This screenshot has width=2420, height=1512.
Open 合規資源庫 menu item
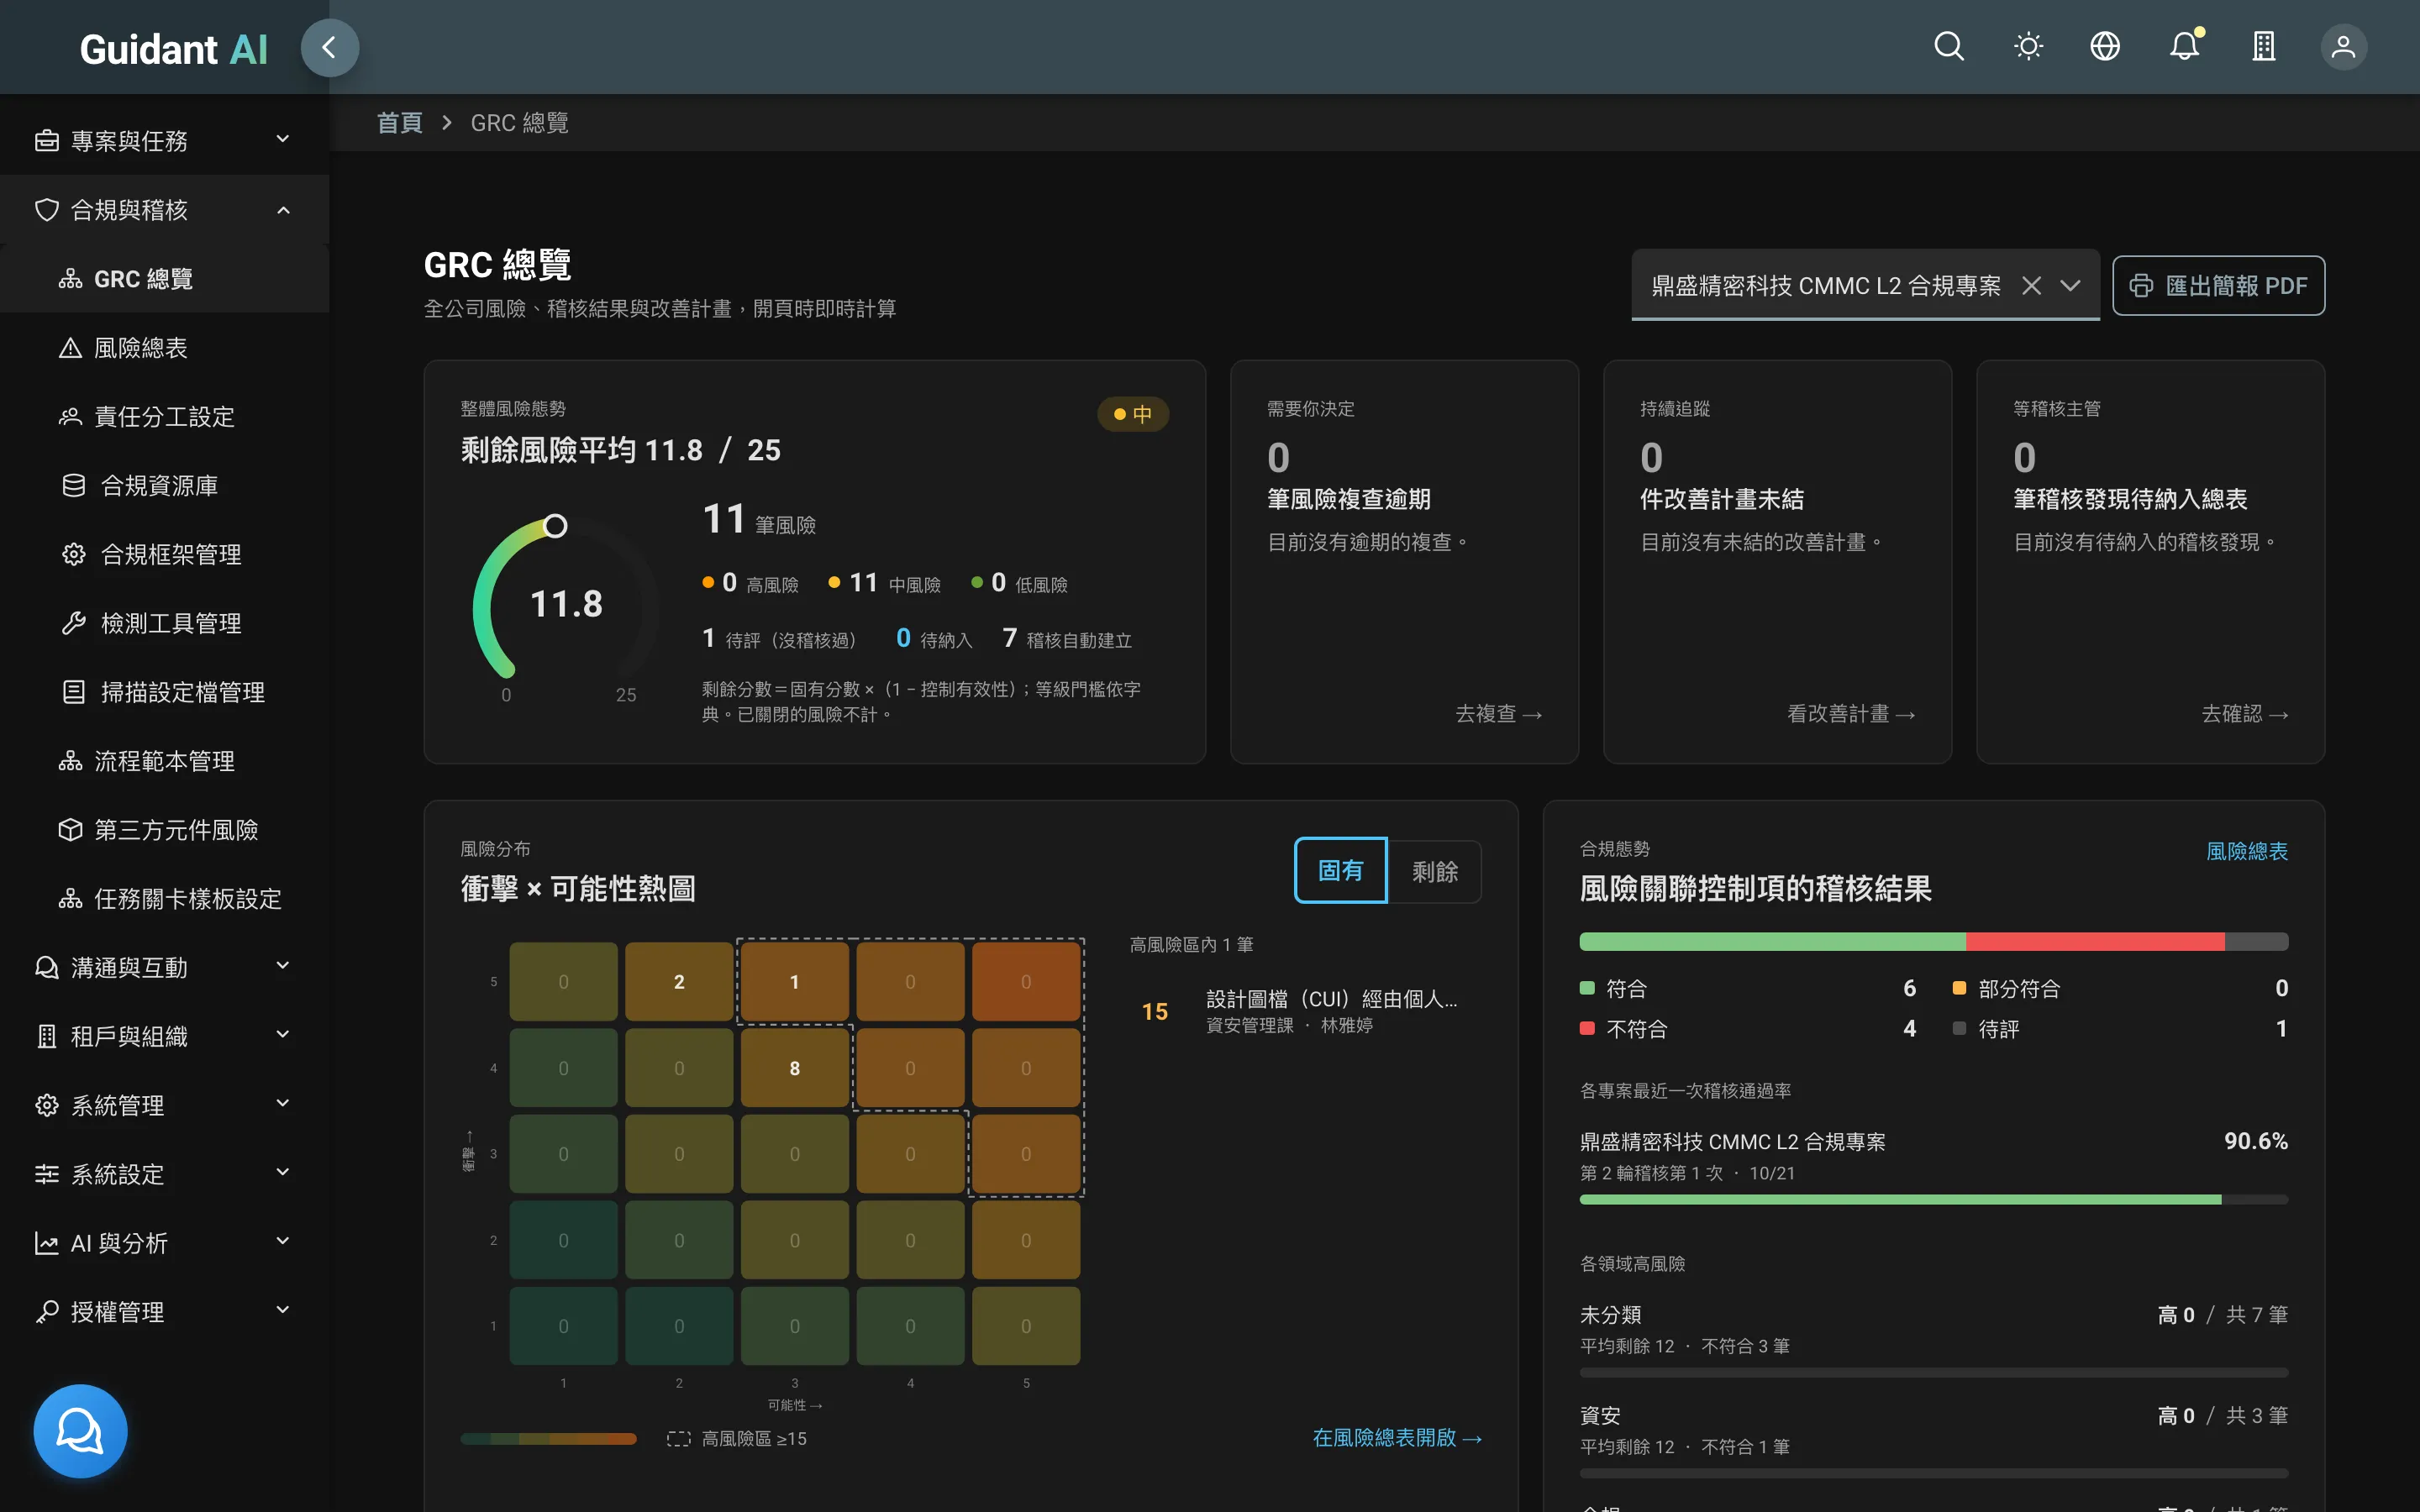coord(165,485)
